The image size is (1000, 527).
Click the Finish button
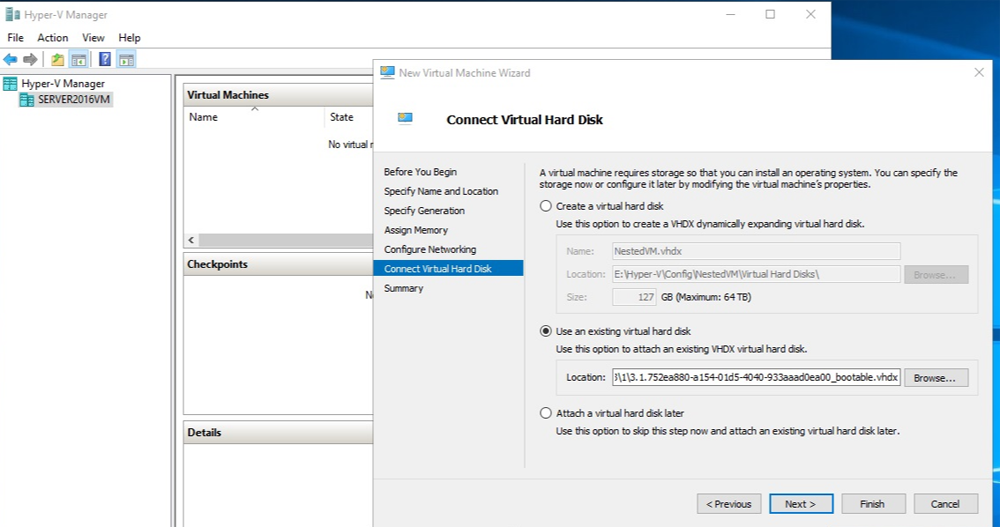click(873, 504)
